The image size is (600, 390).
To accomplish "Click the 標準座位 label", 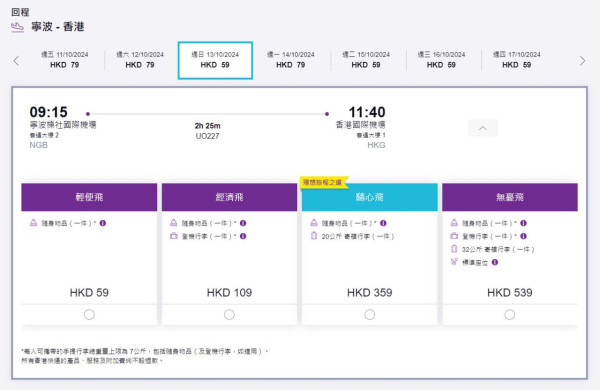I will click(475, 263).
